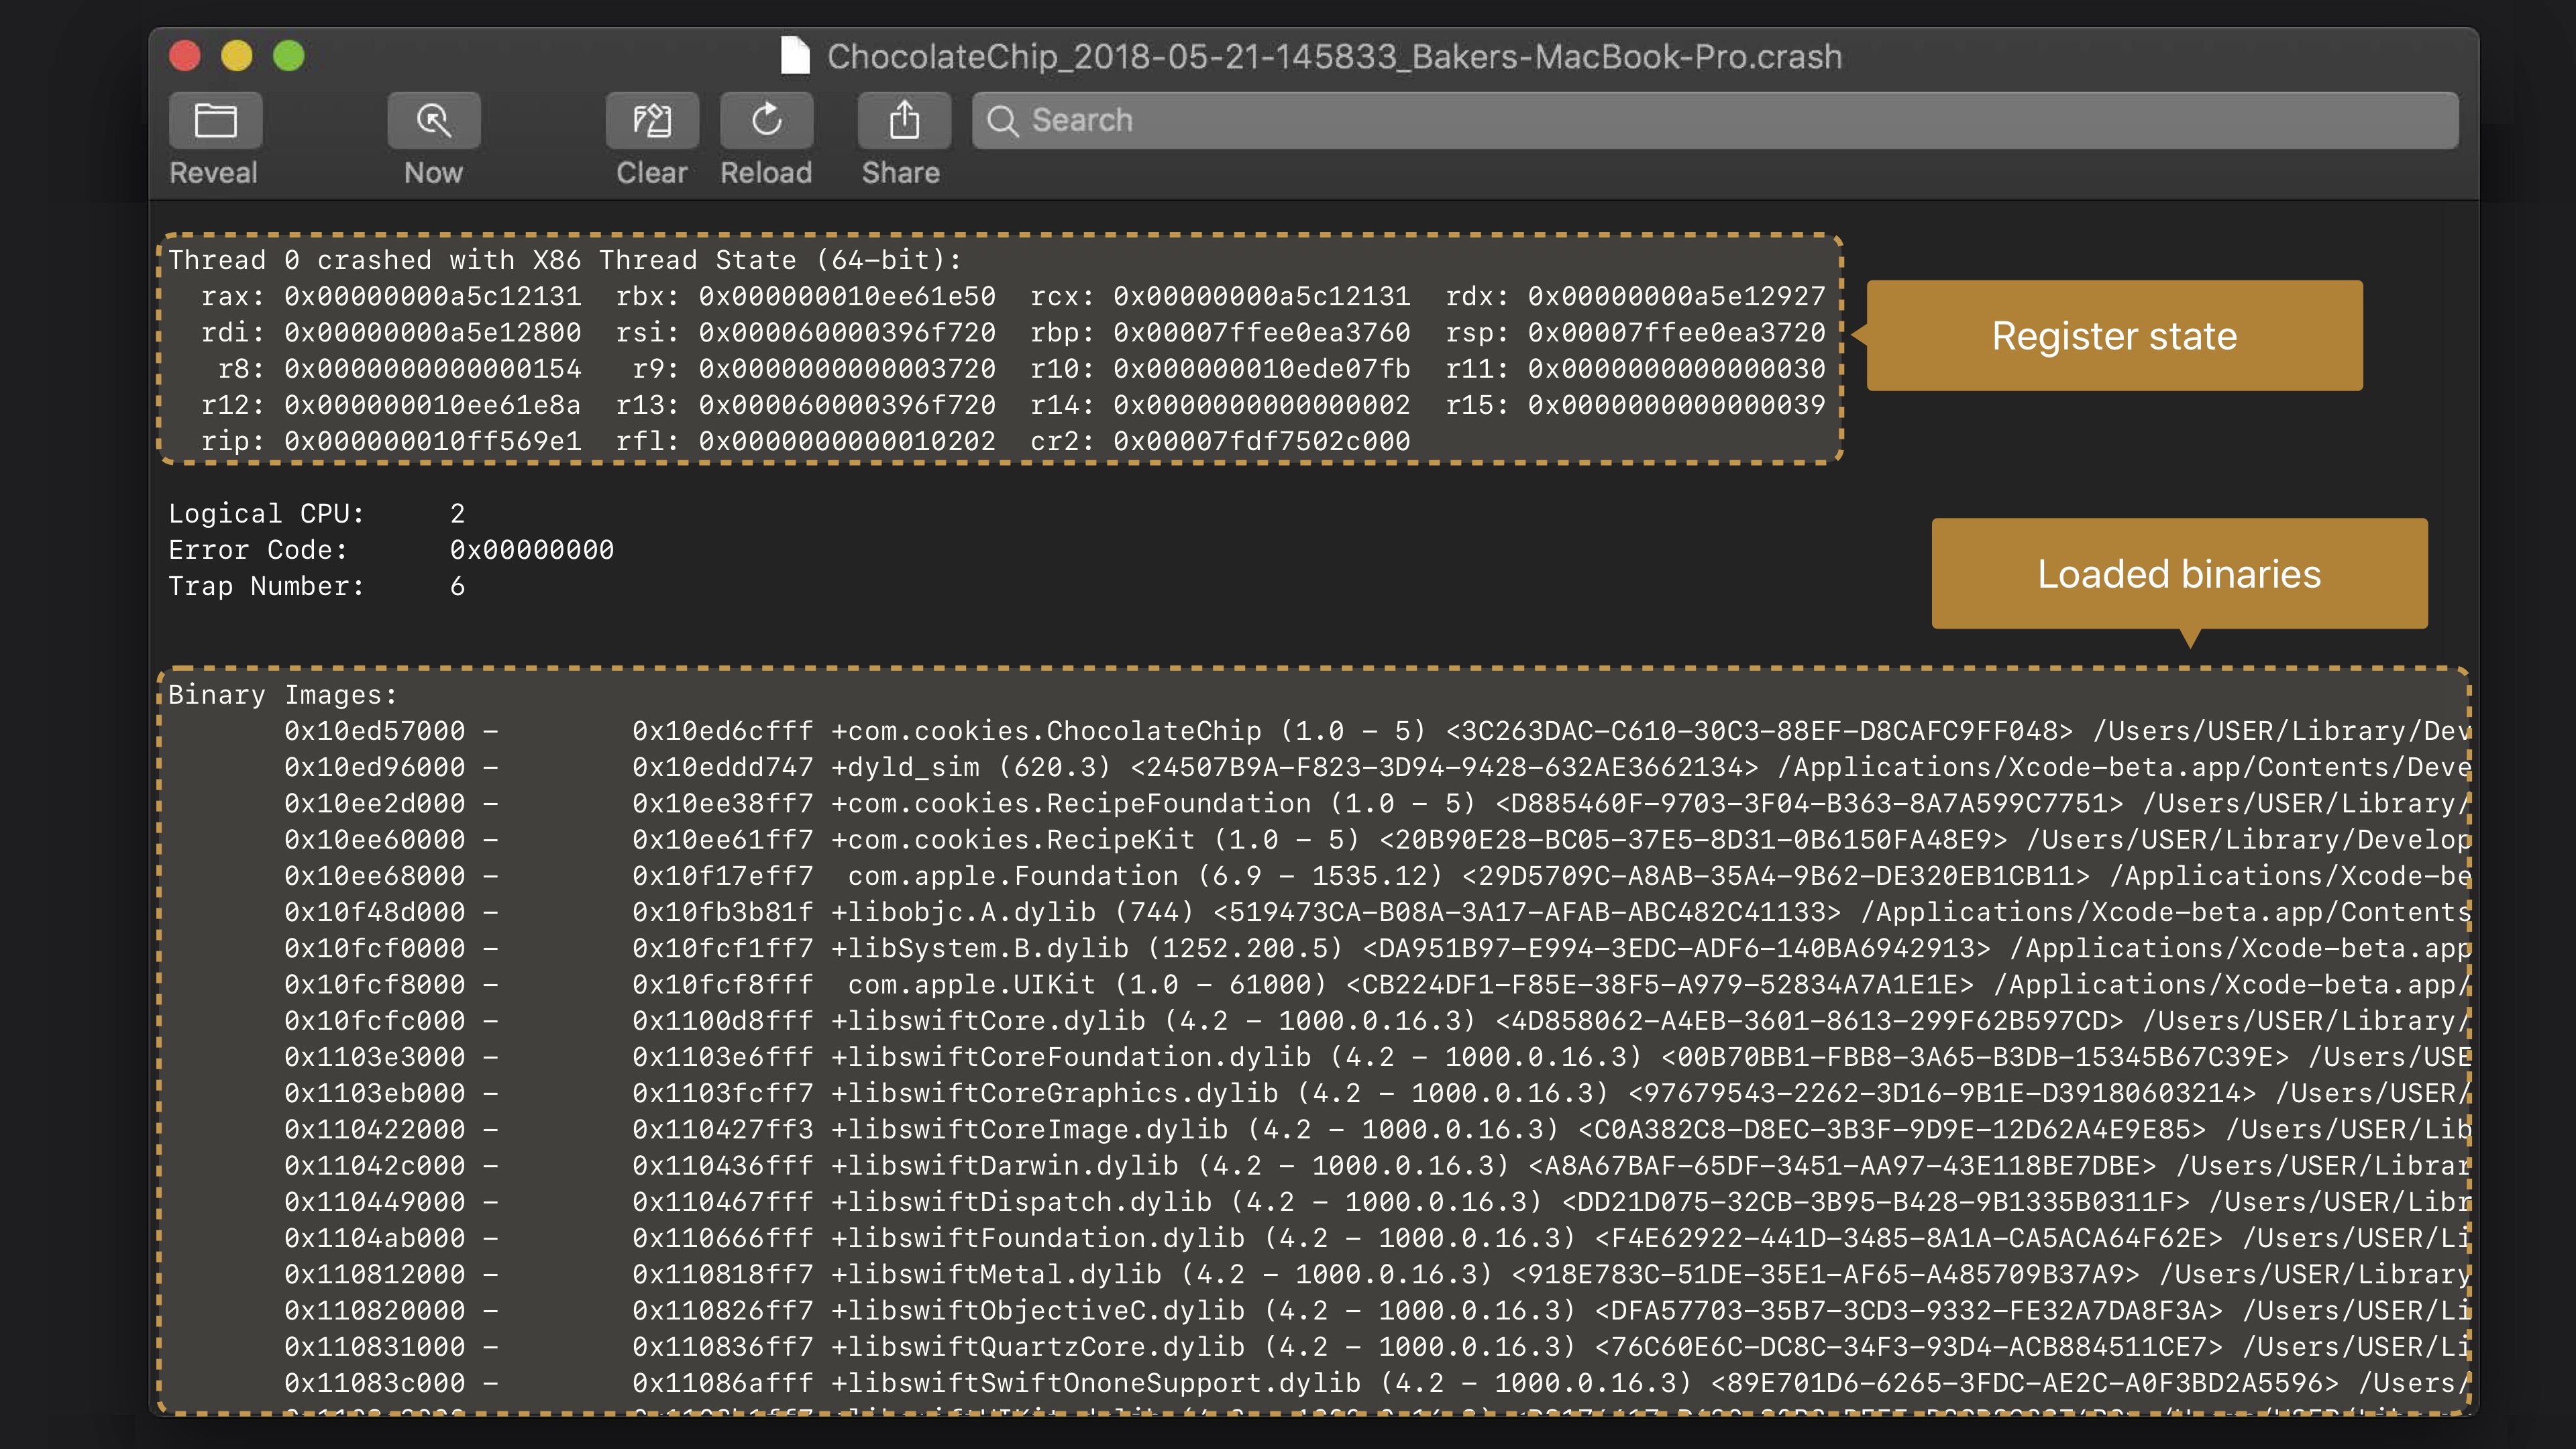Viewport: 2576px width, 1449px height.
Task: Click the com.cookies.ChocolateChip binary line
Action: [1045, 731]
